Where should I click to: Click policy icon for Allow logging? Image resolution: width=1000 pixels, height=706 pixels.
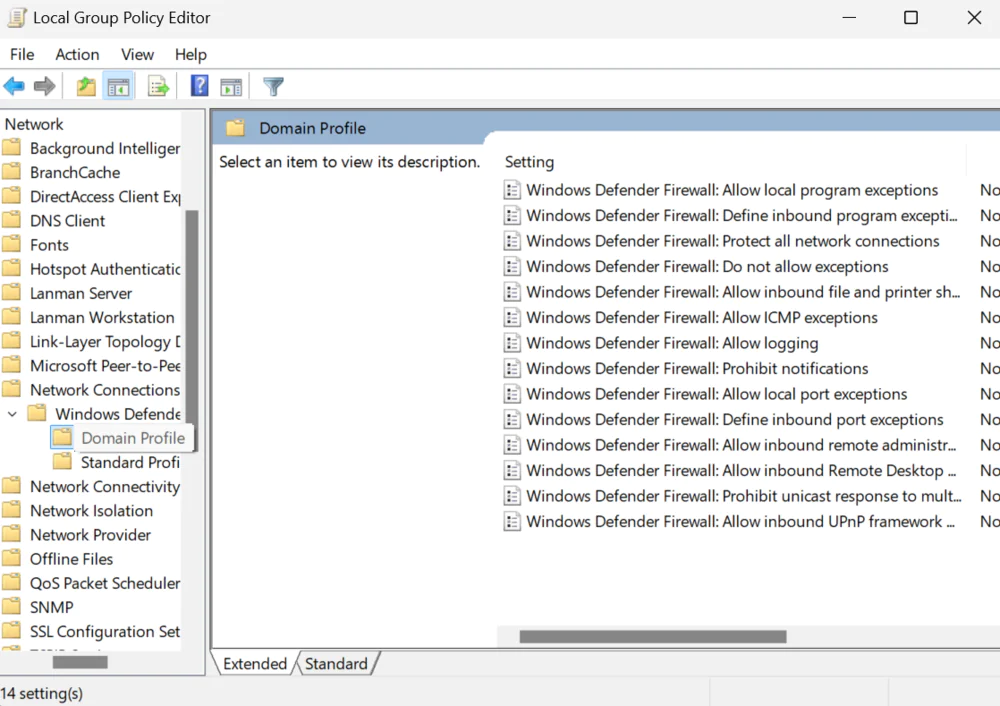(x=511, y=343)
